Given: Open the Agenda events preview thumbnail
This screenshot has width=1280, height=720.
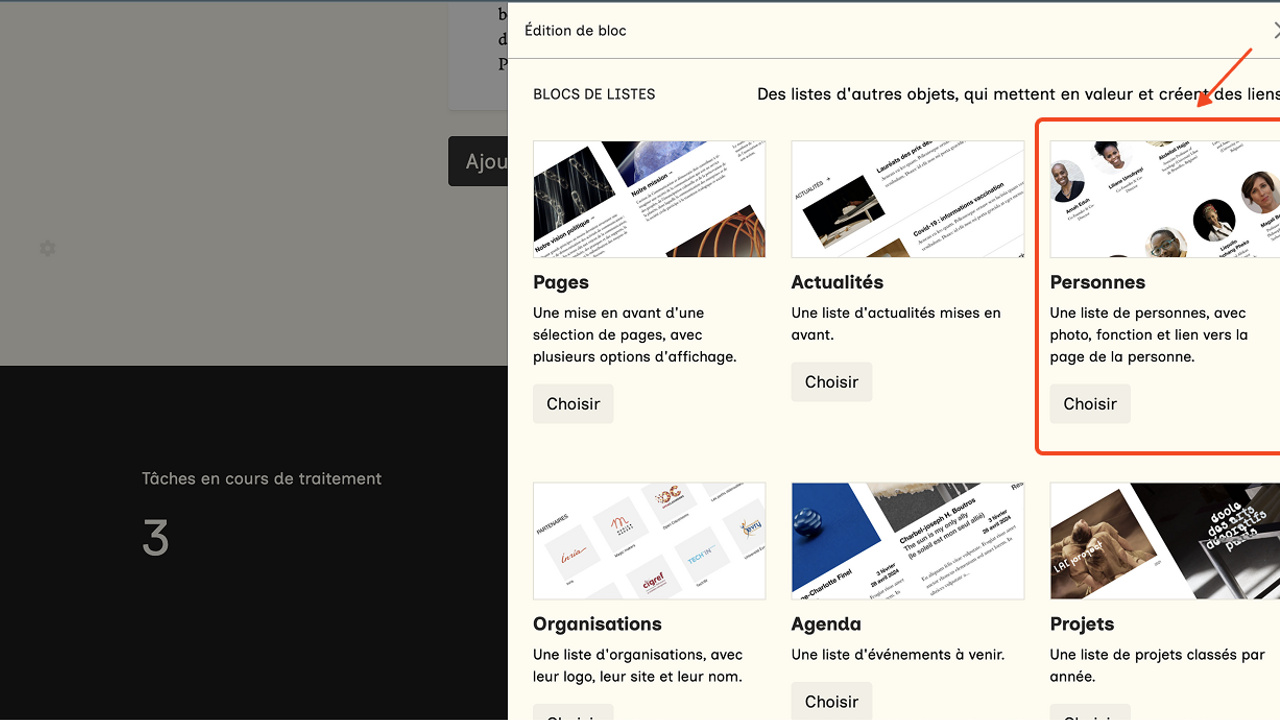Looking at the screenshot, I should point(907,541).
